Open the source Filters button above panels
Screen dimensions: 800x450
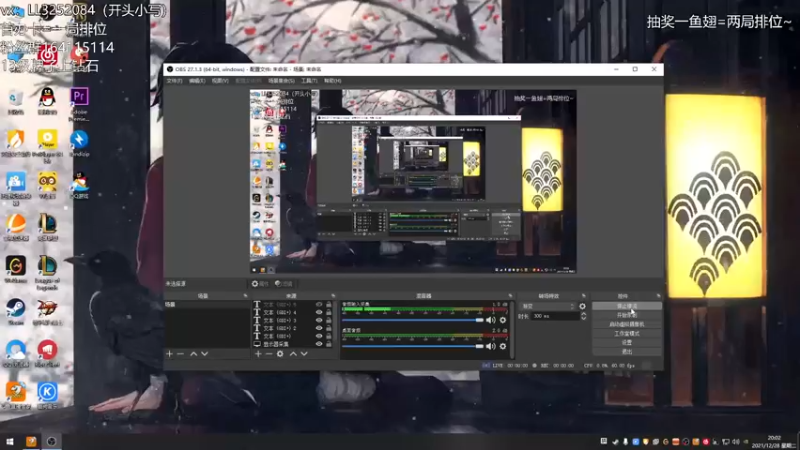[284, 284]
